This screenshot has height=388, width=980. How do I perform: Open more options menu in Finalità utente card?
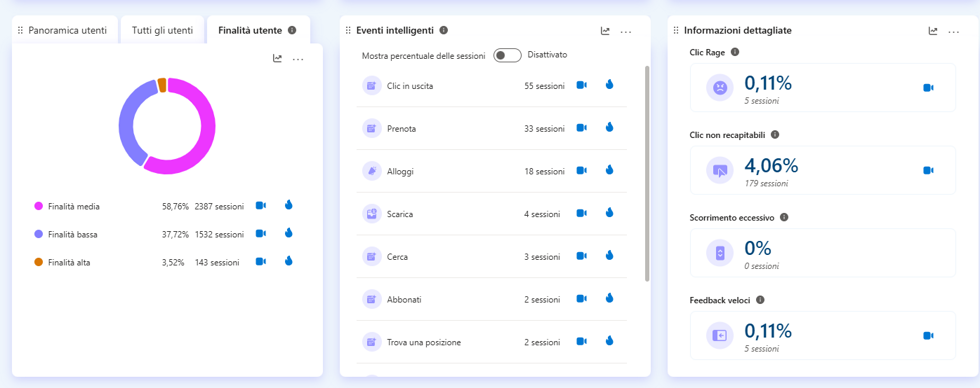click(298, 59)
